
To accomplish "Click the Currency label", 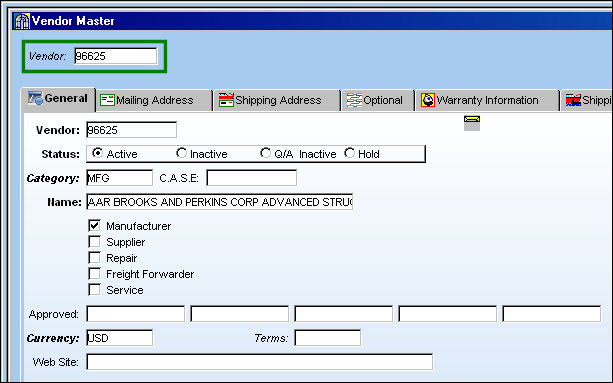I will [53, 338].
